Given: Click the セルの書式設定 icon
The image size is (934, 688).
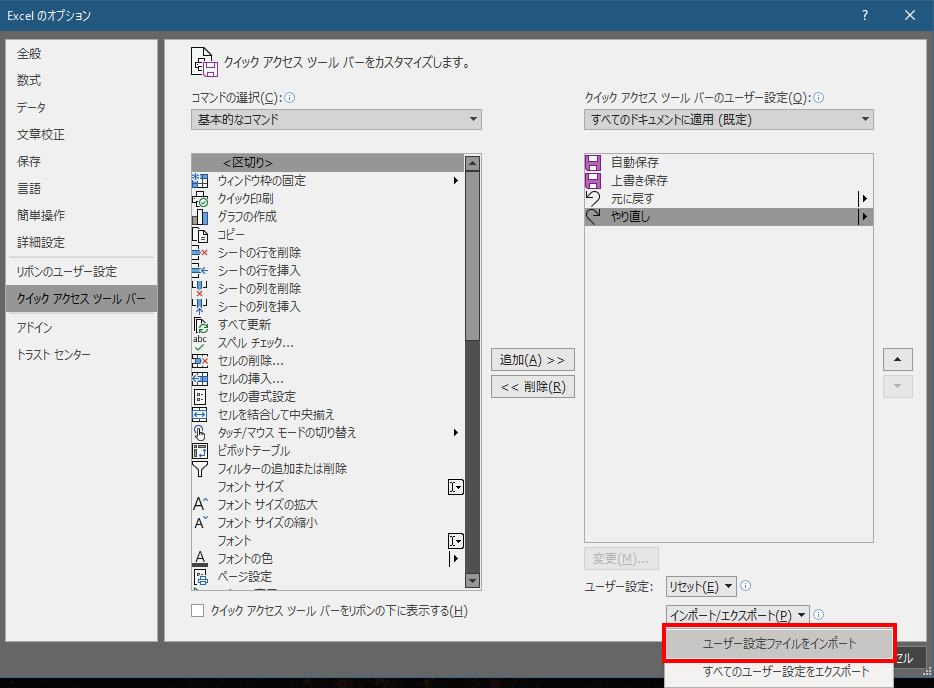Looking at the screenshot, I should 200,396.
